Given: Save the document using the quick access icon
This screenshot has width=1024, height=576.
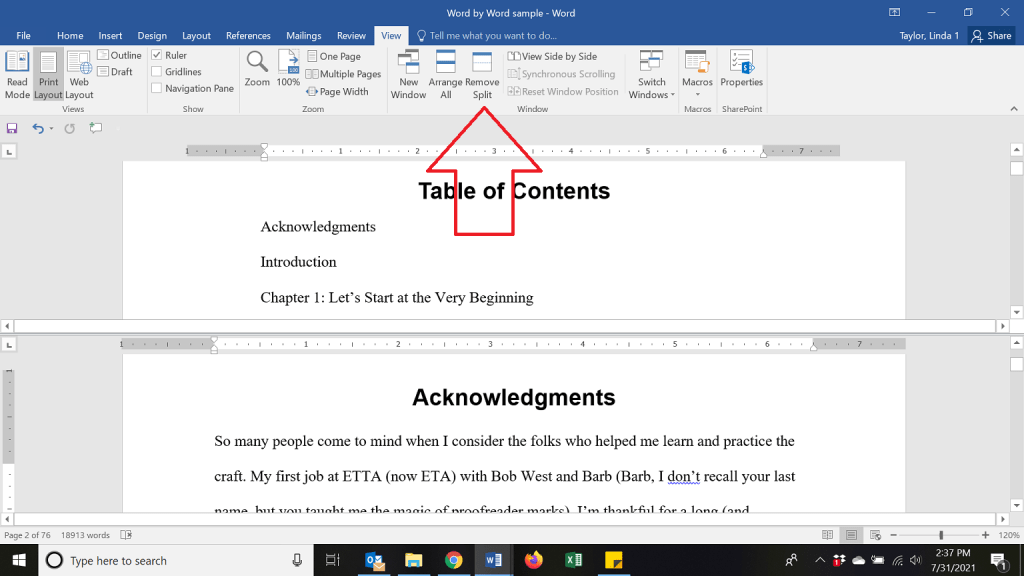Looking at the screenshot, I should [12, 128].
